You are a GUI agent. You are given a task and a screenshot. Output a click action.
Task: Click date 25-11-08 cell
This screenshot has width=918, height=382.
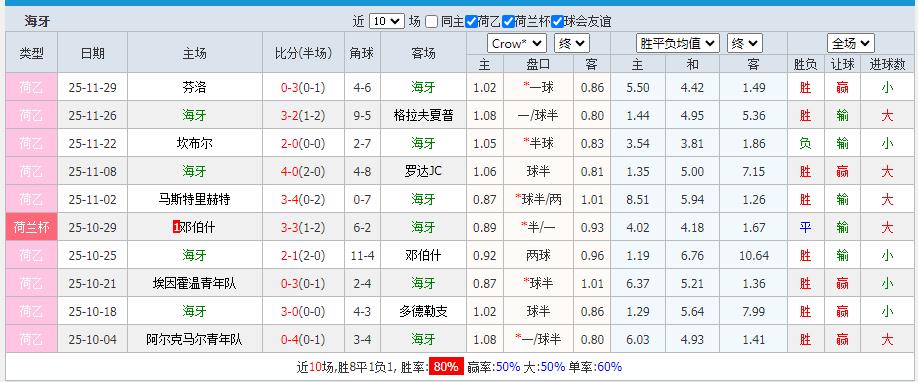(x=93, y=171)
